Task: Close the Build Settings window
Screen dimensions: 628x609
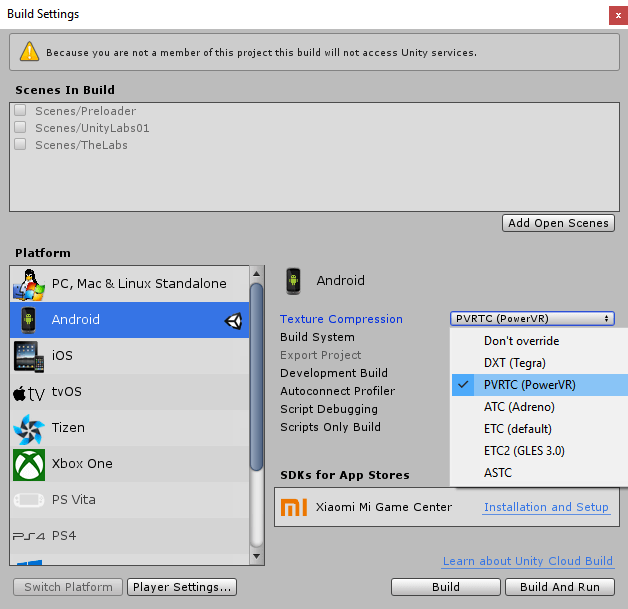Action: coord(618,16)
